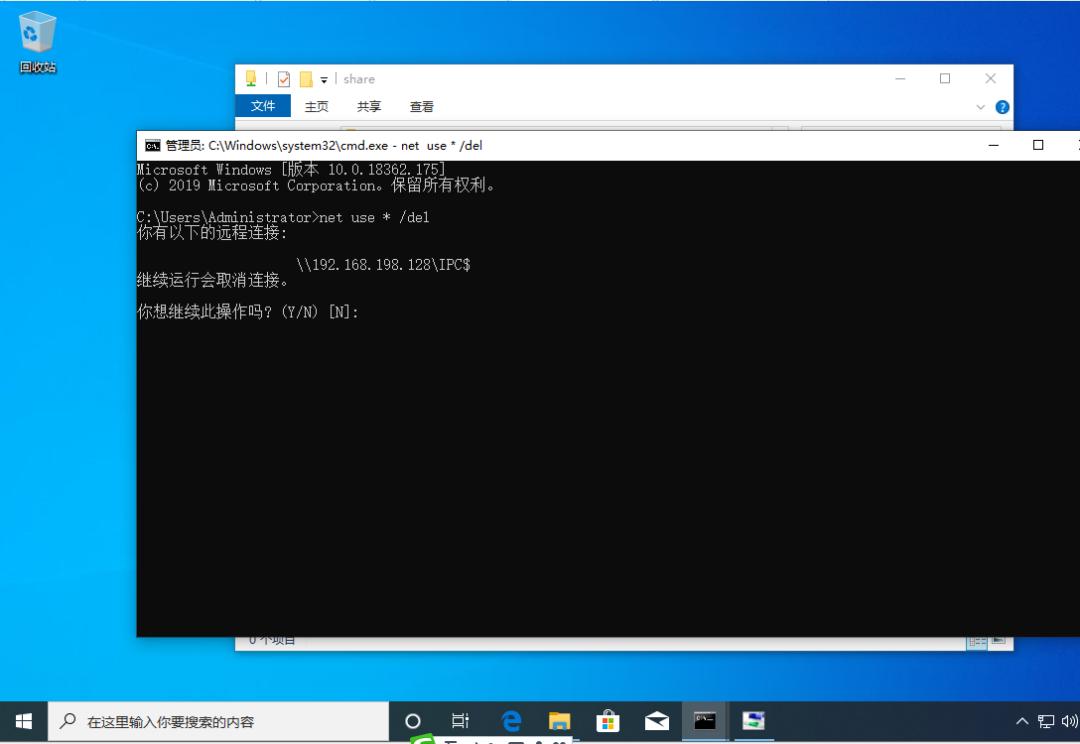Screen dimensions: 1080x744
Task: Click the properties checkmark icon in Explorer title bar
Action: click(283, 79)
